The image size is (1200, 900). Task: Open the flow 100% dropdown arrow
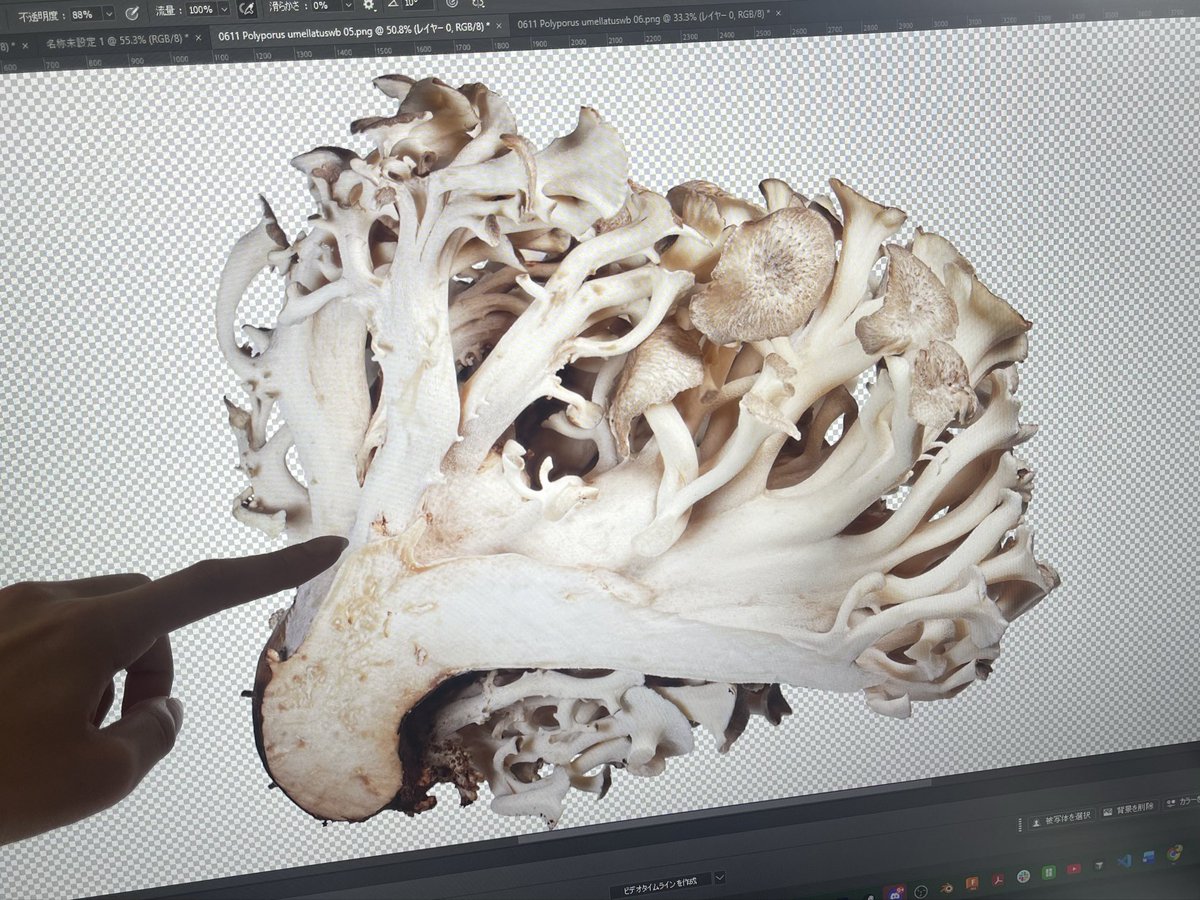223,9
